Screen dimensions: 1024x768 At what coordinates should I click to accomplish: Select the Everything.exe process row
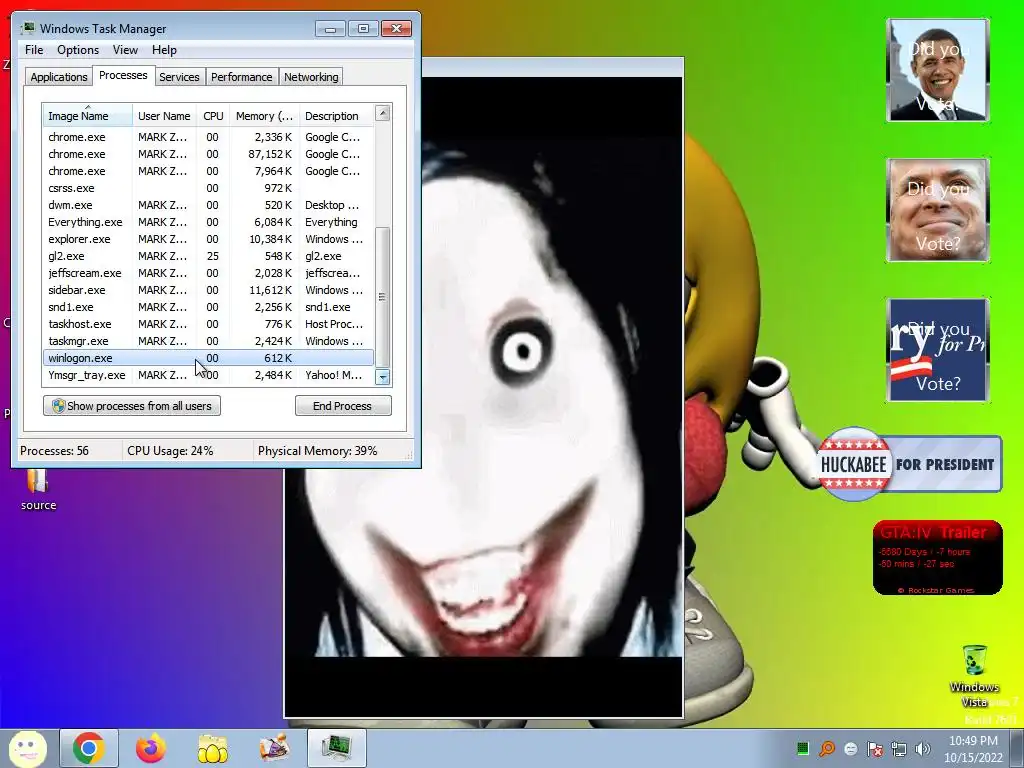pyautogui.click(x=208, y=222)
